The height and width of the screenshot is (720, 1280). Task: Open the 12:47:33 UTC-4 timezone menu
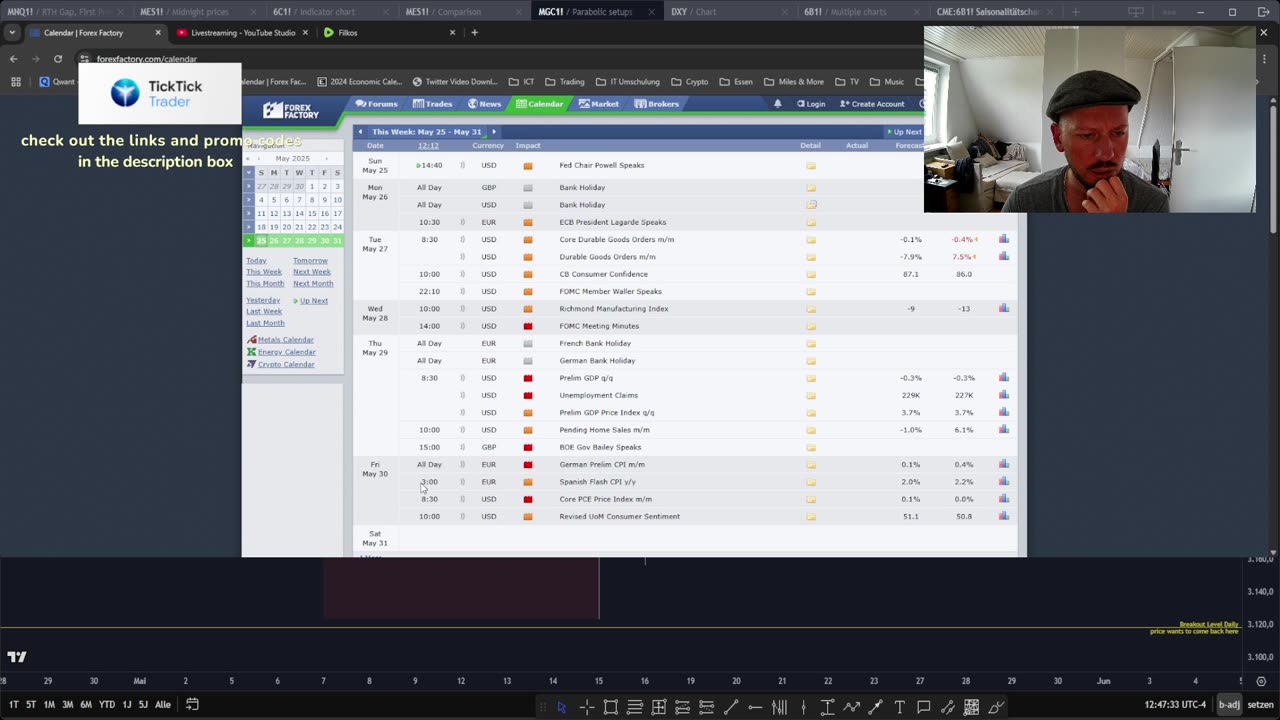(x=1178, y=705)
